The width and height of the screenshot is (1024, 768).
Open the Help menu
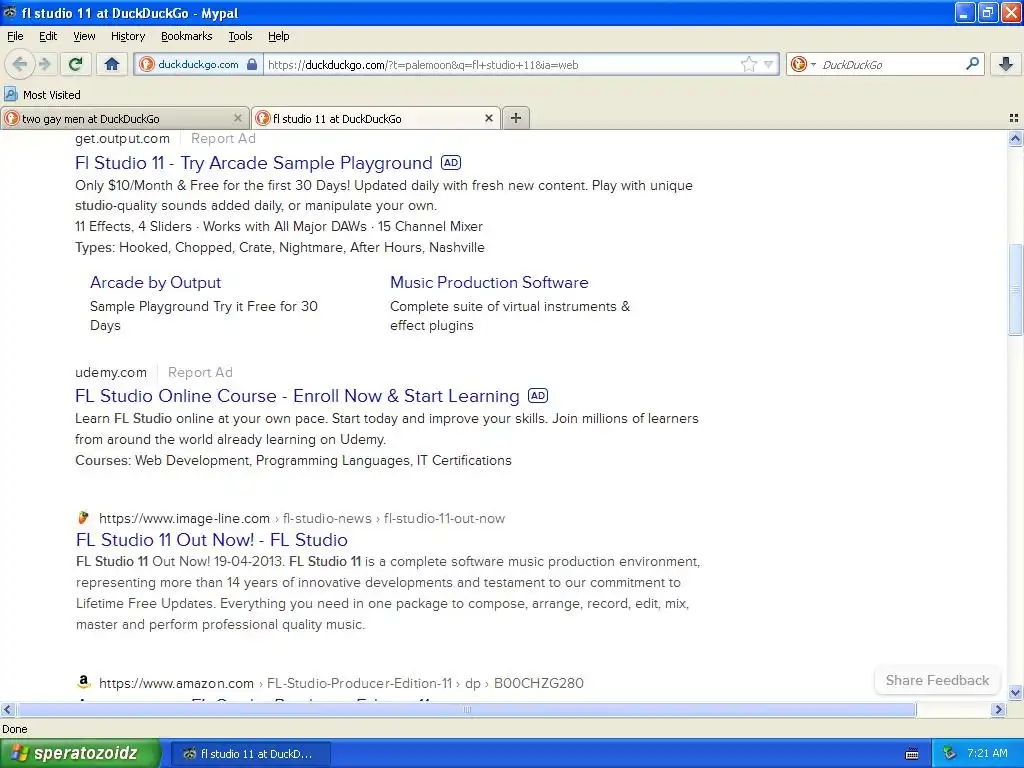pos(278,36)
